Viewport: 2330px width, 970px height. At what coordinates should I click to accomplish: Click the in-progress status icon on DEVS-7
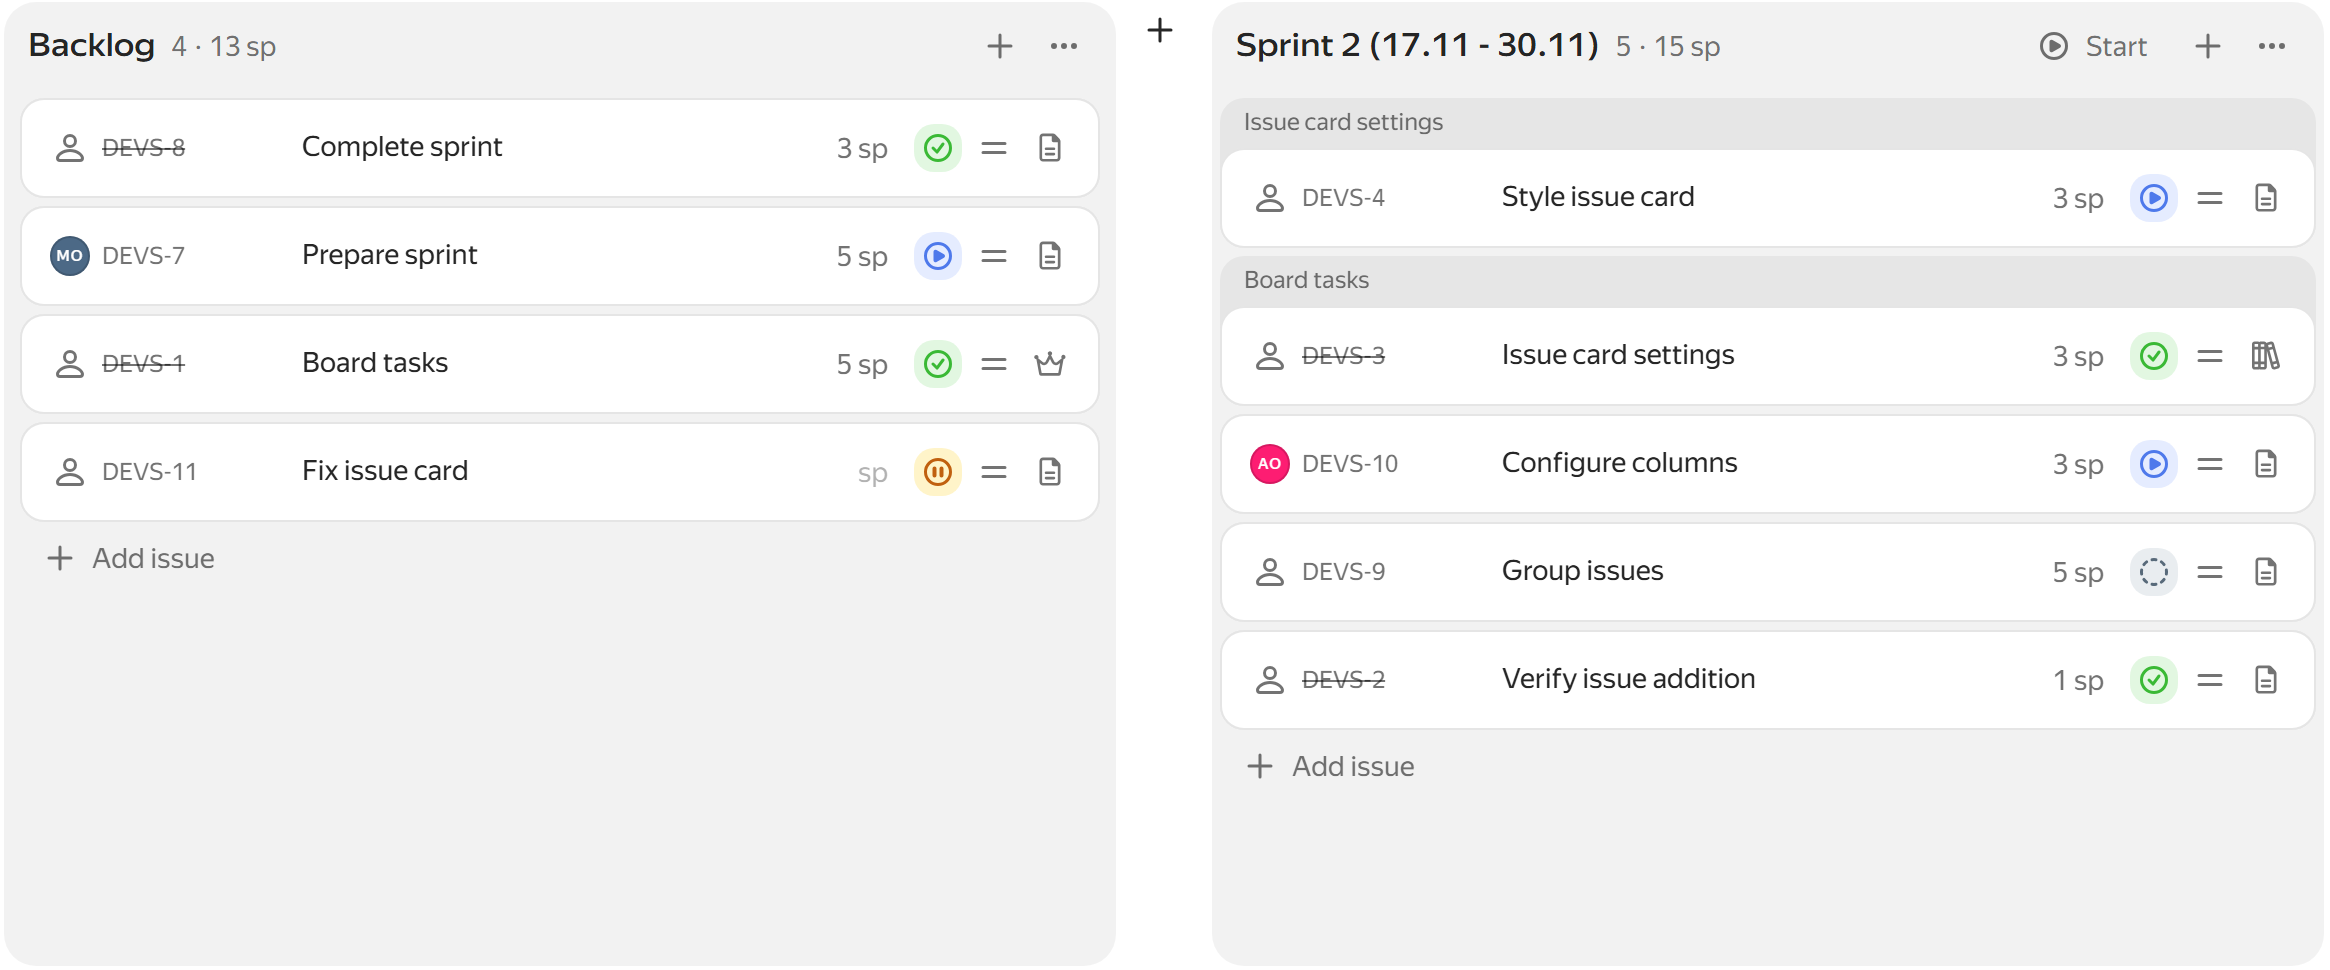tap(937, 256)
